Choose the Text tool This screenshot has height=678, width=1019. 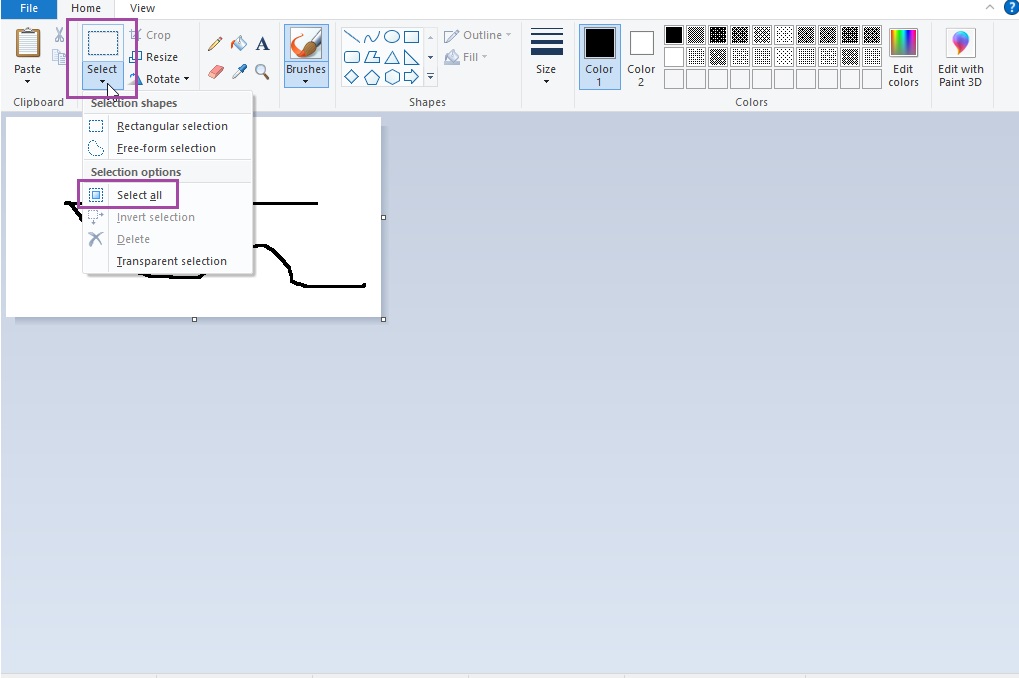point(262,44)
